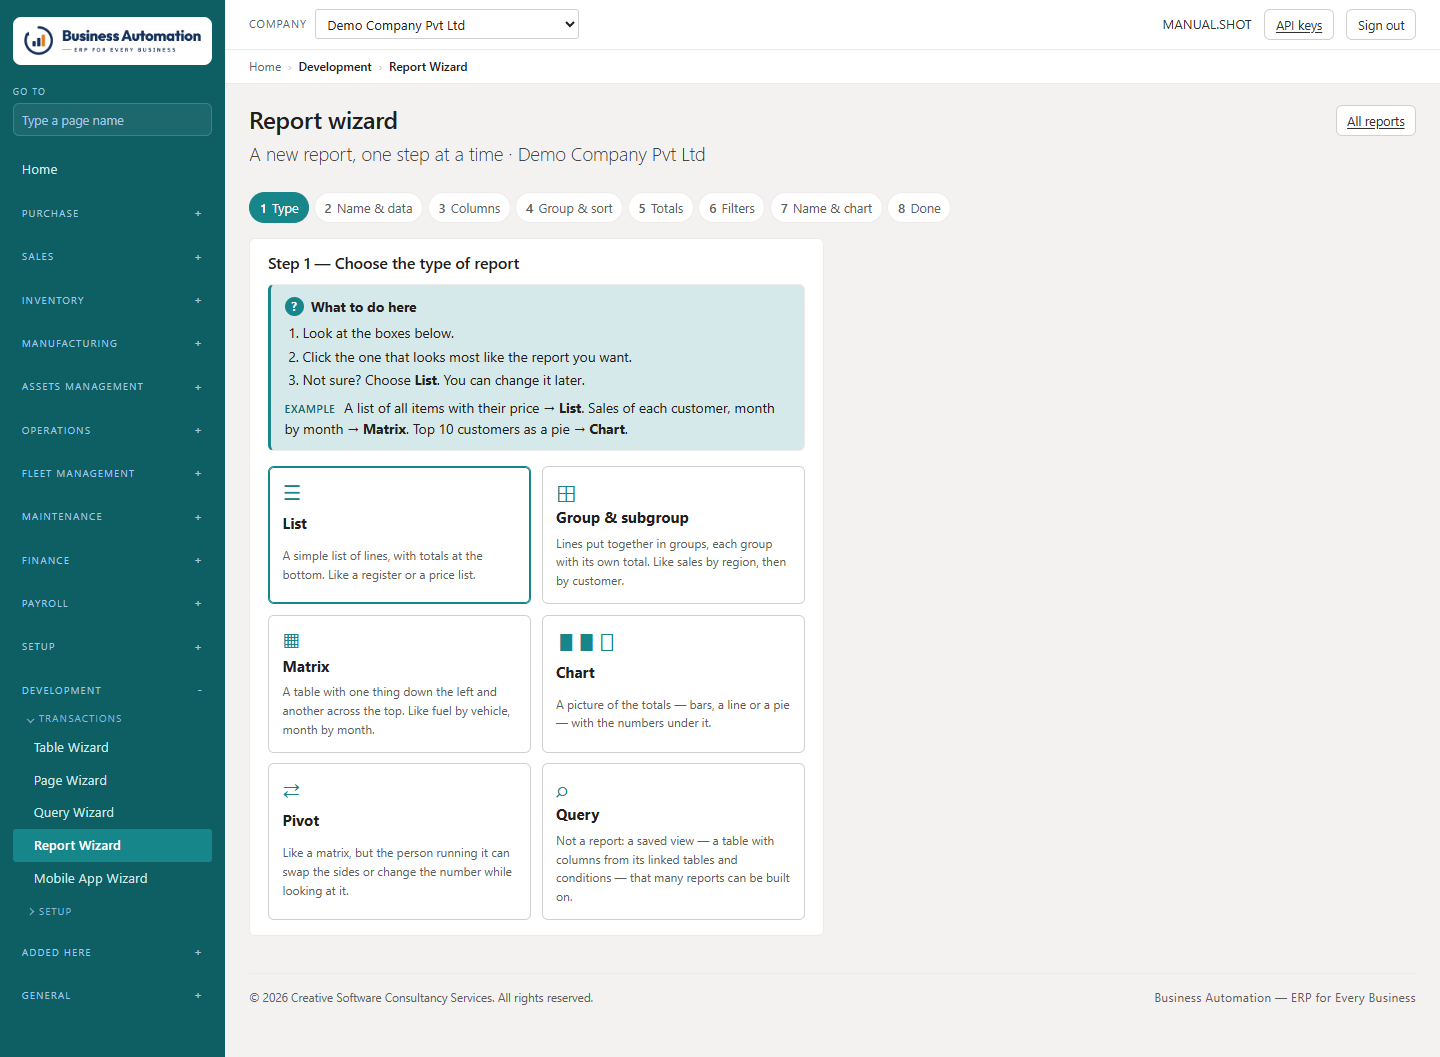Expand the Manufacturing sidebar section
This screenshot has width=1440, height=1057.
coord(112,344)
